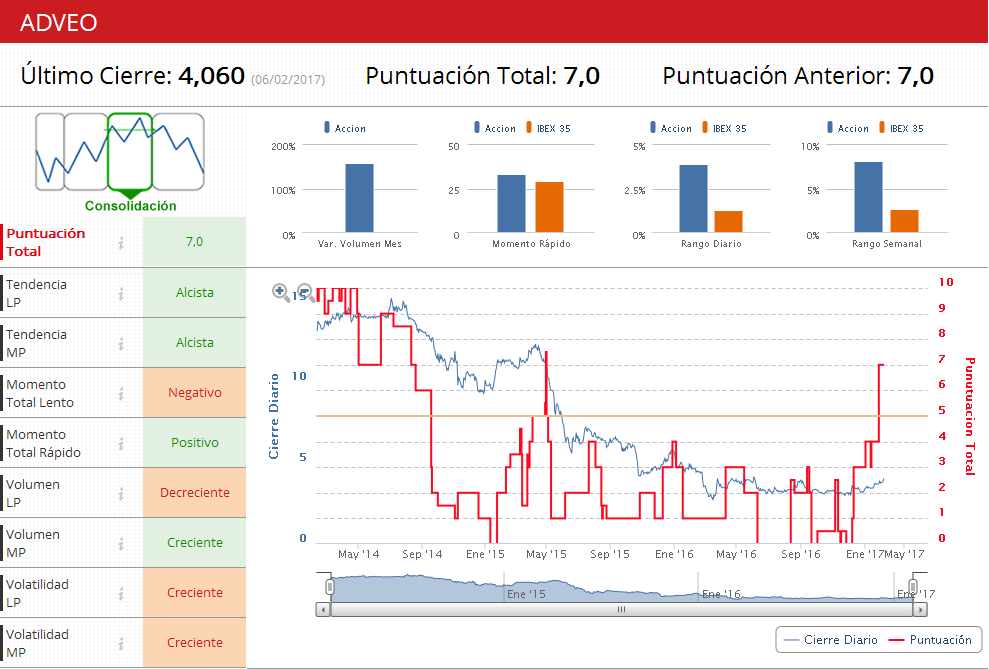The width and height of the screenshot is (989, 669).
Task: Toggle Accion legend in Rango Semanal chart
Action: (848, 128)
